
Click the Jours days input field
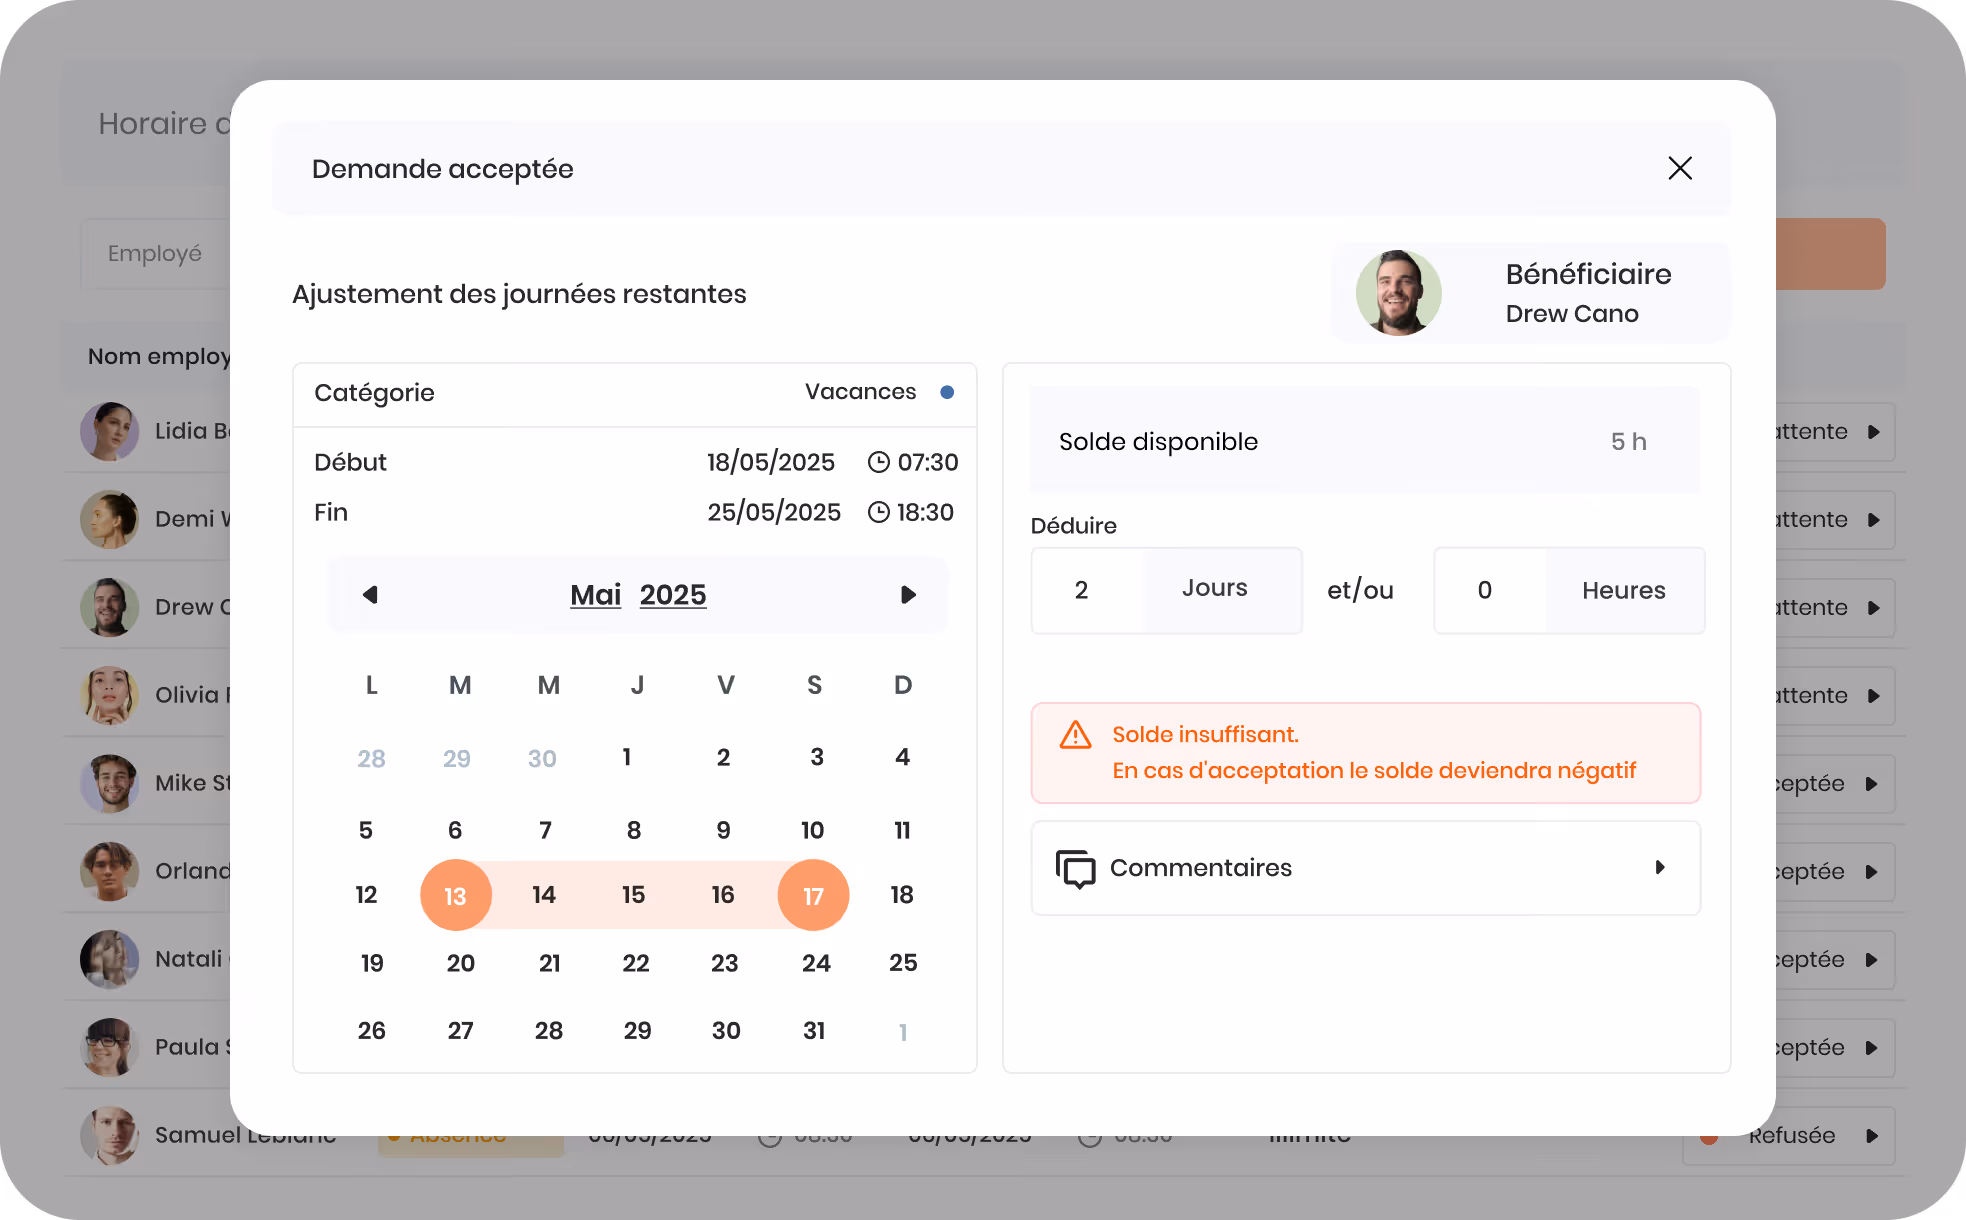[1089, 590]
